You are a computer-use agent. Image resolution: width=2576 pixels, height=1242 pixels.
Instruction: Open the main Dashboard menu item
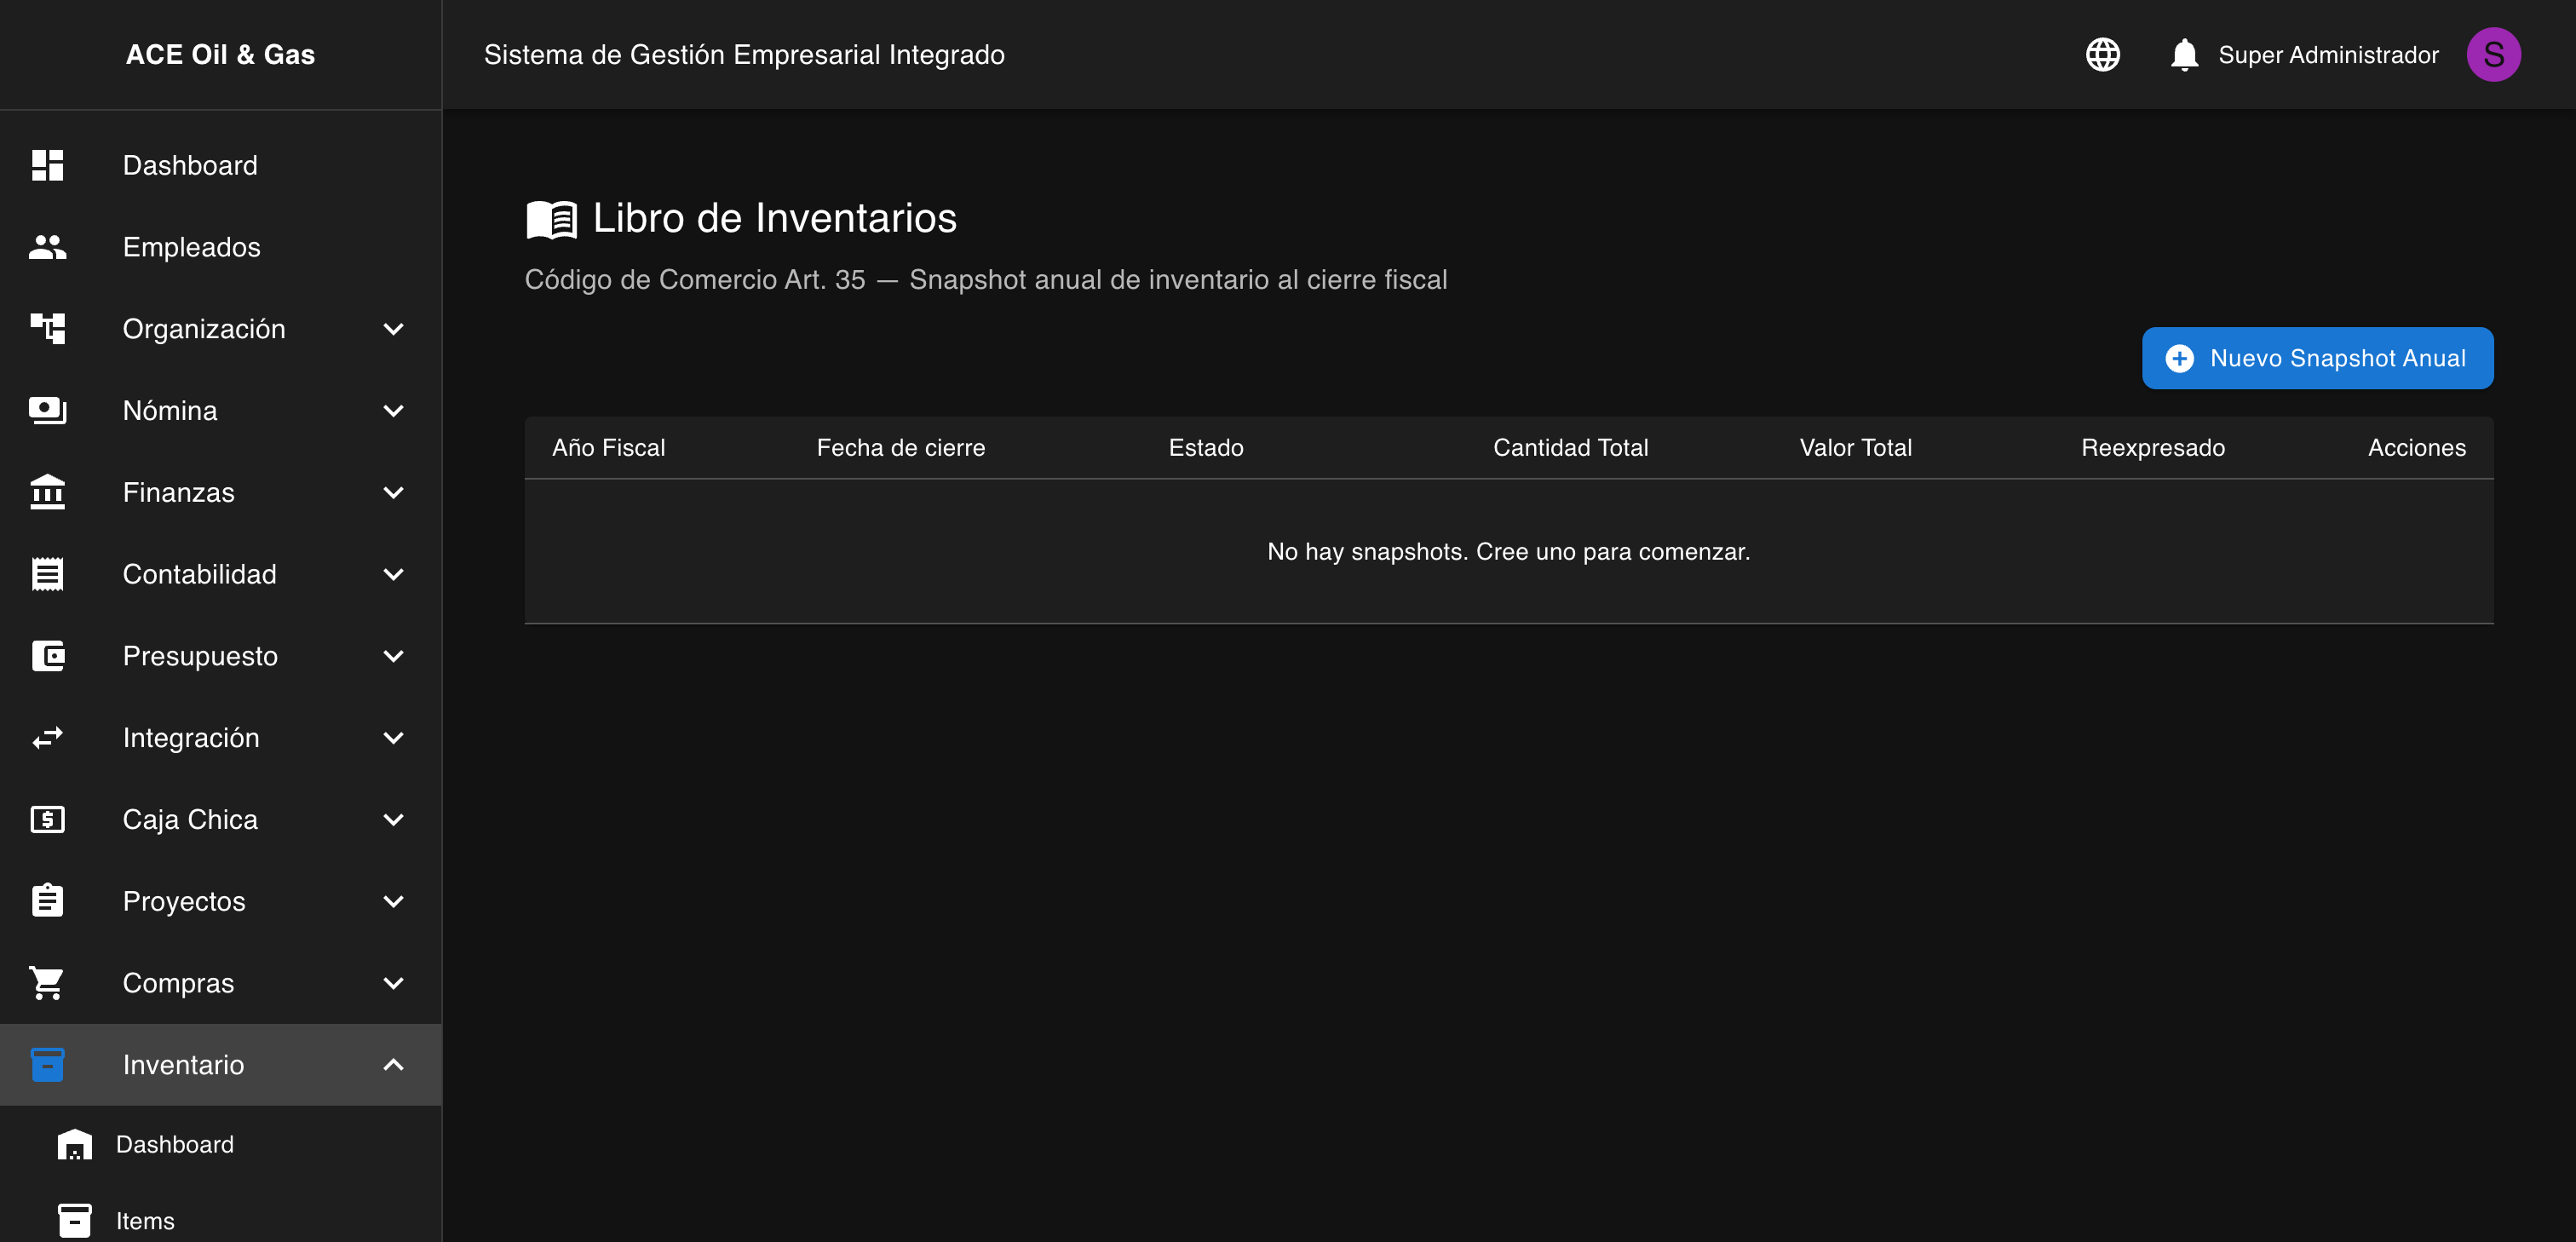tap(220, 165)
